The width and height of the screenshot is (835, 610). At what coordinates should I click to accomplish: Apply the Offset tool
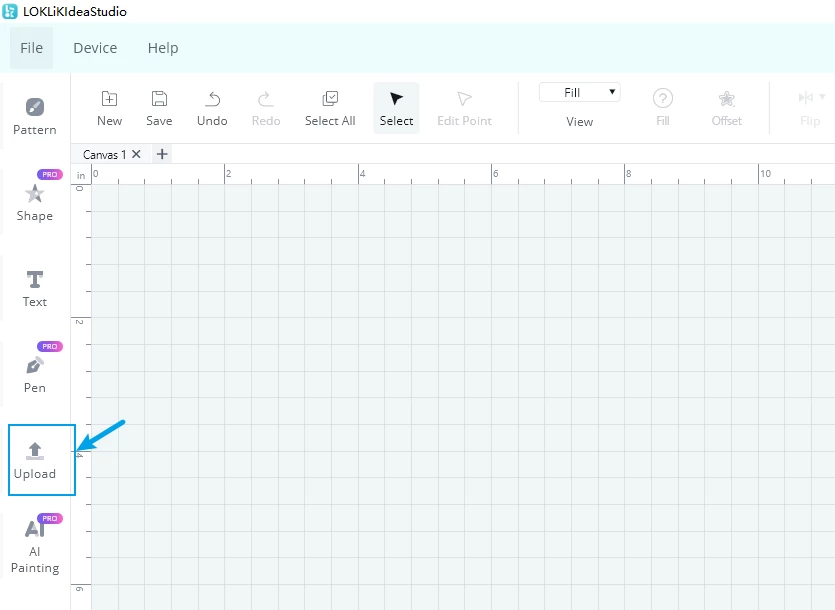pyautogui.click(x=726, y=108)
